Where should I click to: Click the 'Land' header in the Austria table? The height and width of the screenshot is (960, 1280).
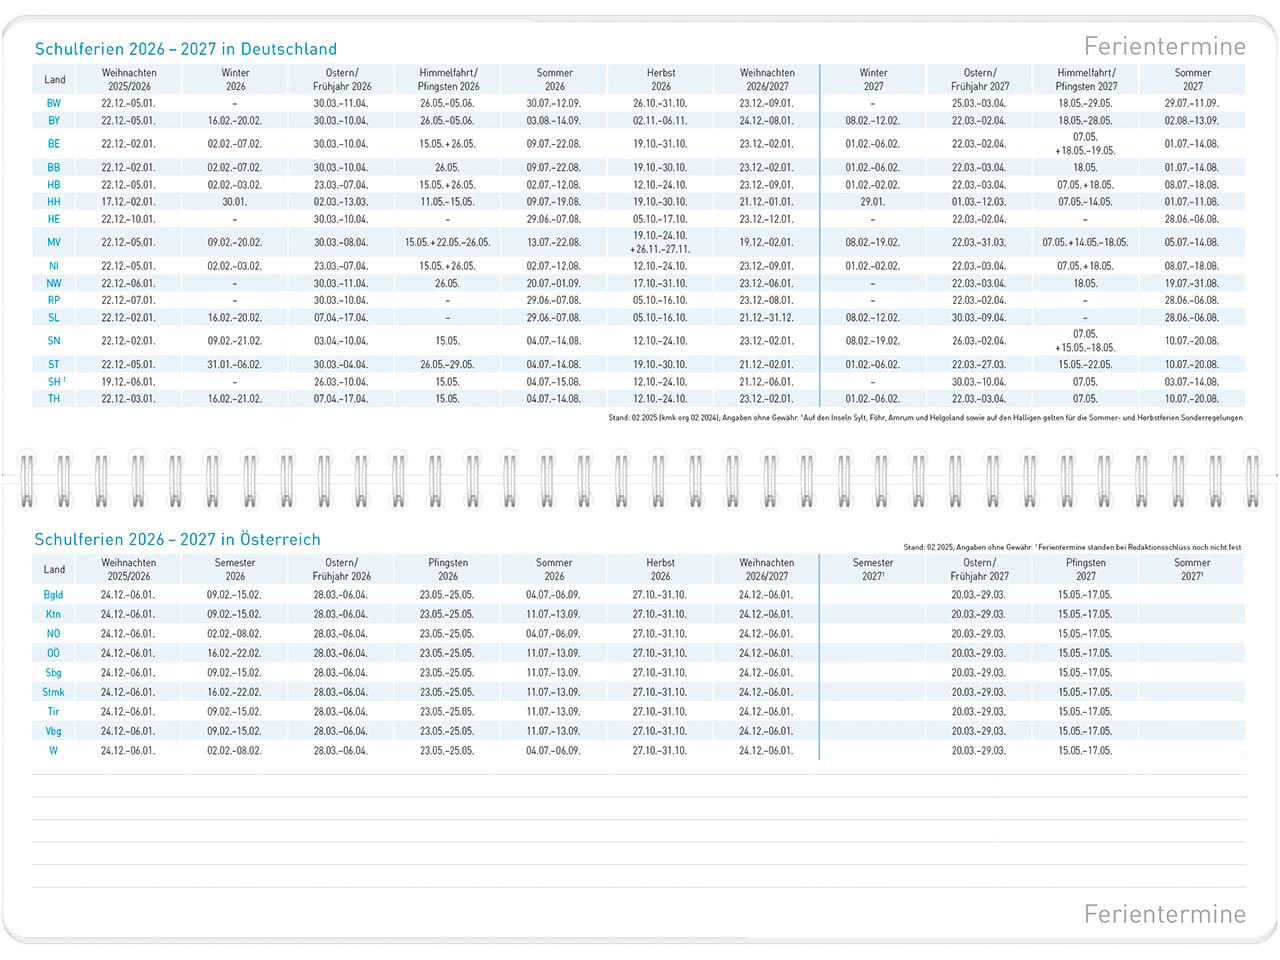54,569
